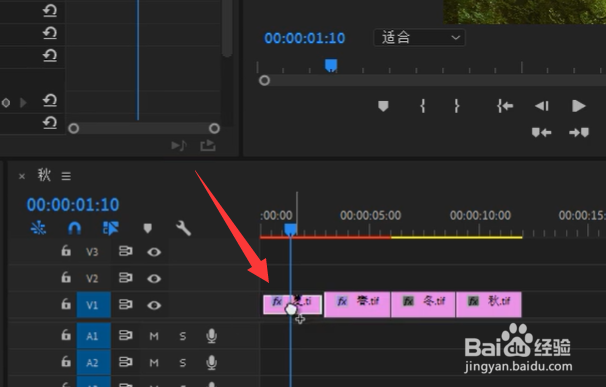Solo audio track A2
Viewport: 606px width, 387px height.
tap(182, 363)
